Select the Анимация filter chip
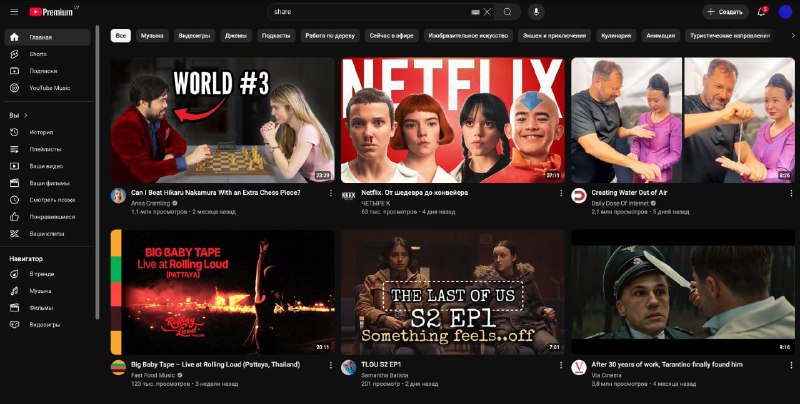 click(x=660, y=36)
